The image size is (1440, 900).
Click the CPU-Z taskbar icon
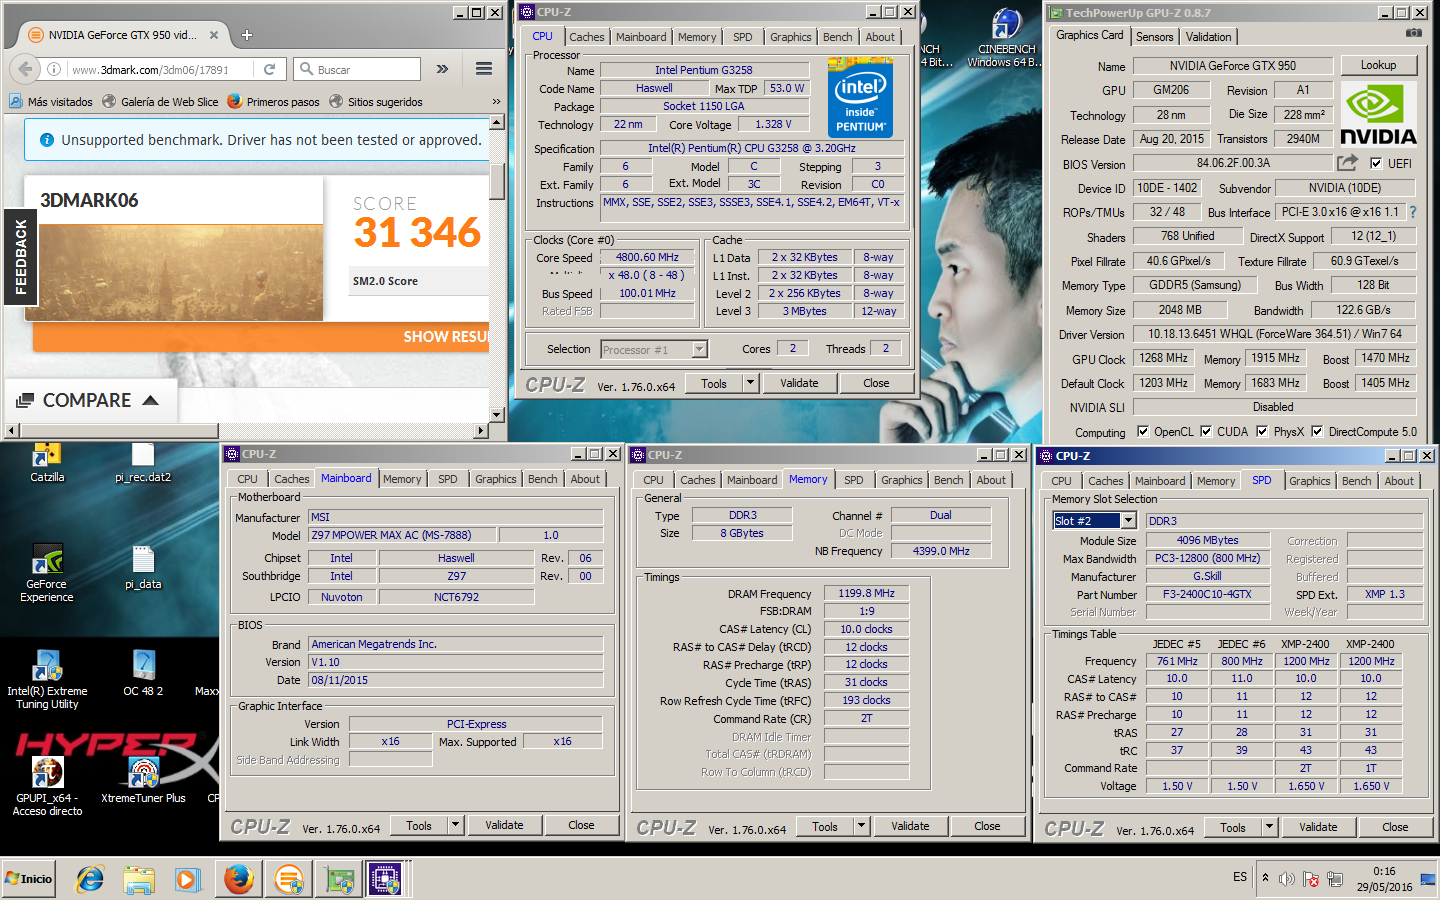[x=385, y=879]
